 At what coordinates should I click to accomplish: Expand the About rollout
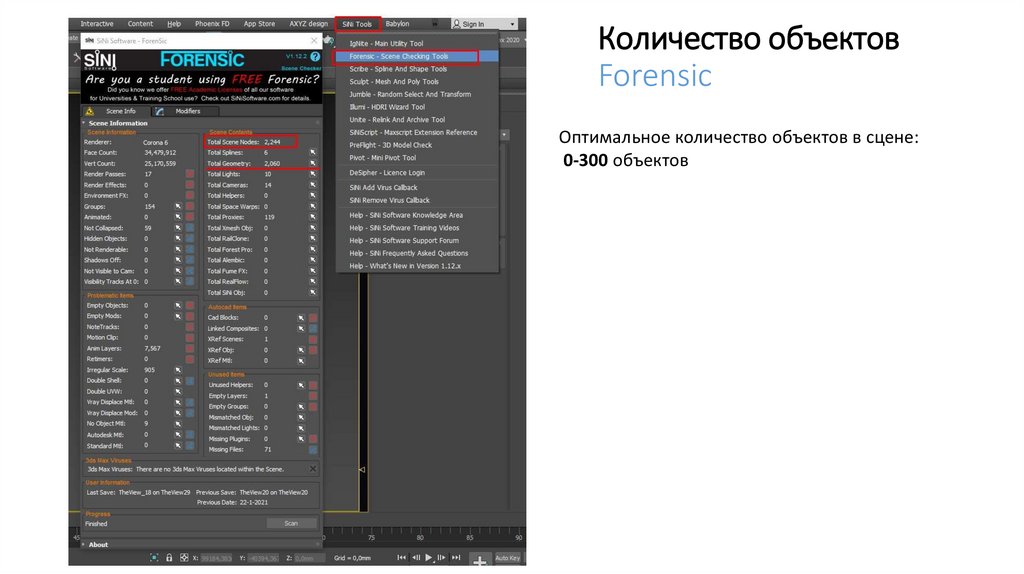coord(98,545)
